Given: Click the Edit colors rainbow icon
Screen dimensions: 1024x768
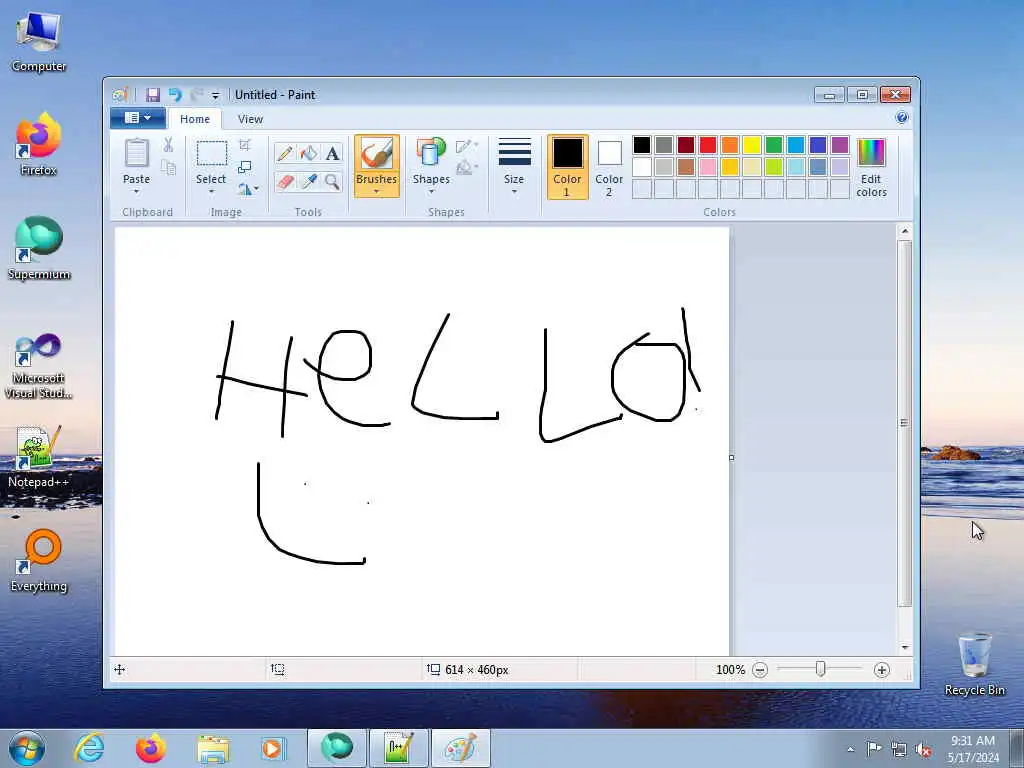Looking at the screenshot, I should 871,152.
